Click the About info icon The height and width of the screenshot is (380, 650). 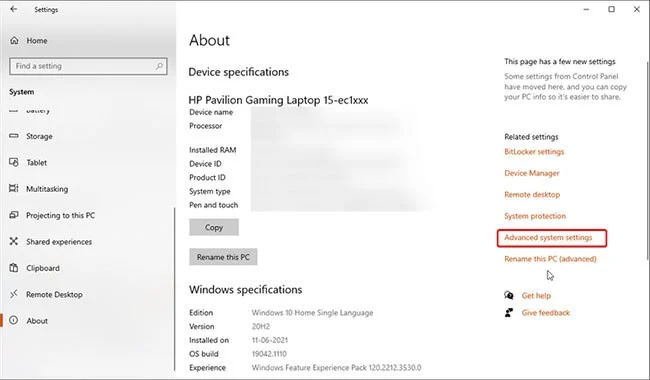pos(14,320)
